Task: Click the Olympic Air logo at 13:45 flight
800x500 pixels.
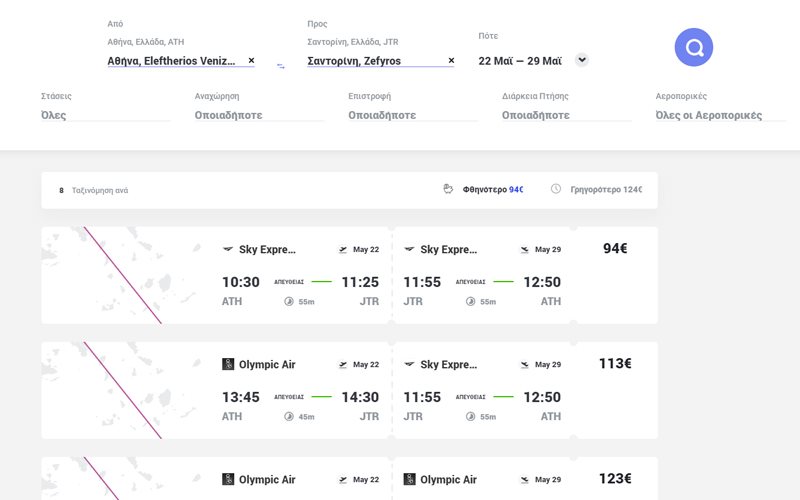Action: [x=228, y=365]
